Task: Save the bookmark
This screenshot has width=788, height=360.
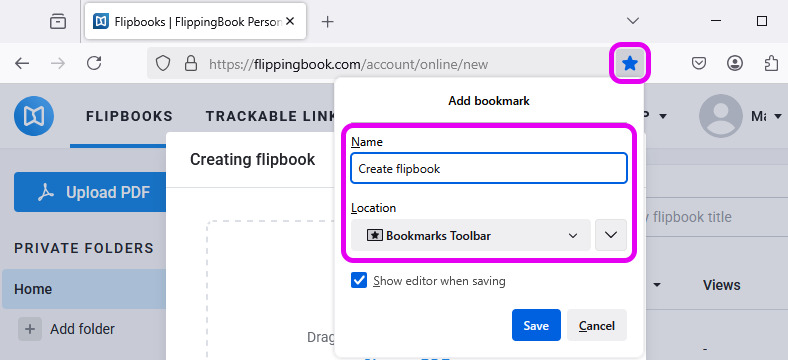Action: point(536,325)
